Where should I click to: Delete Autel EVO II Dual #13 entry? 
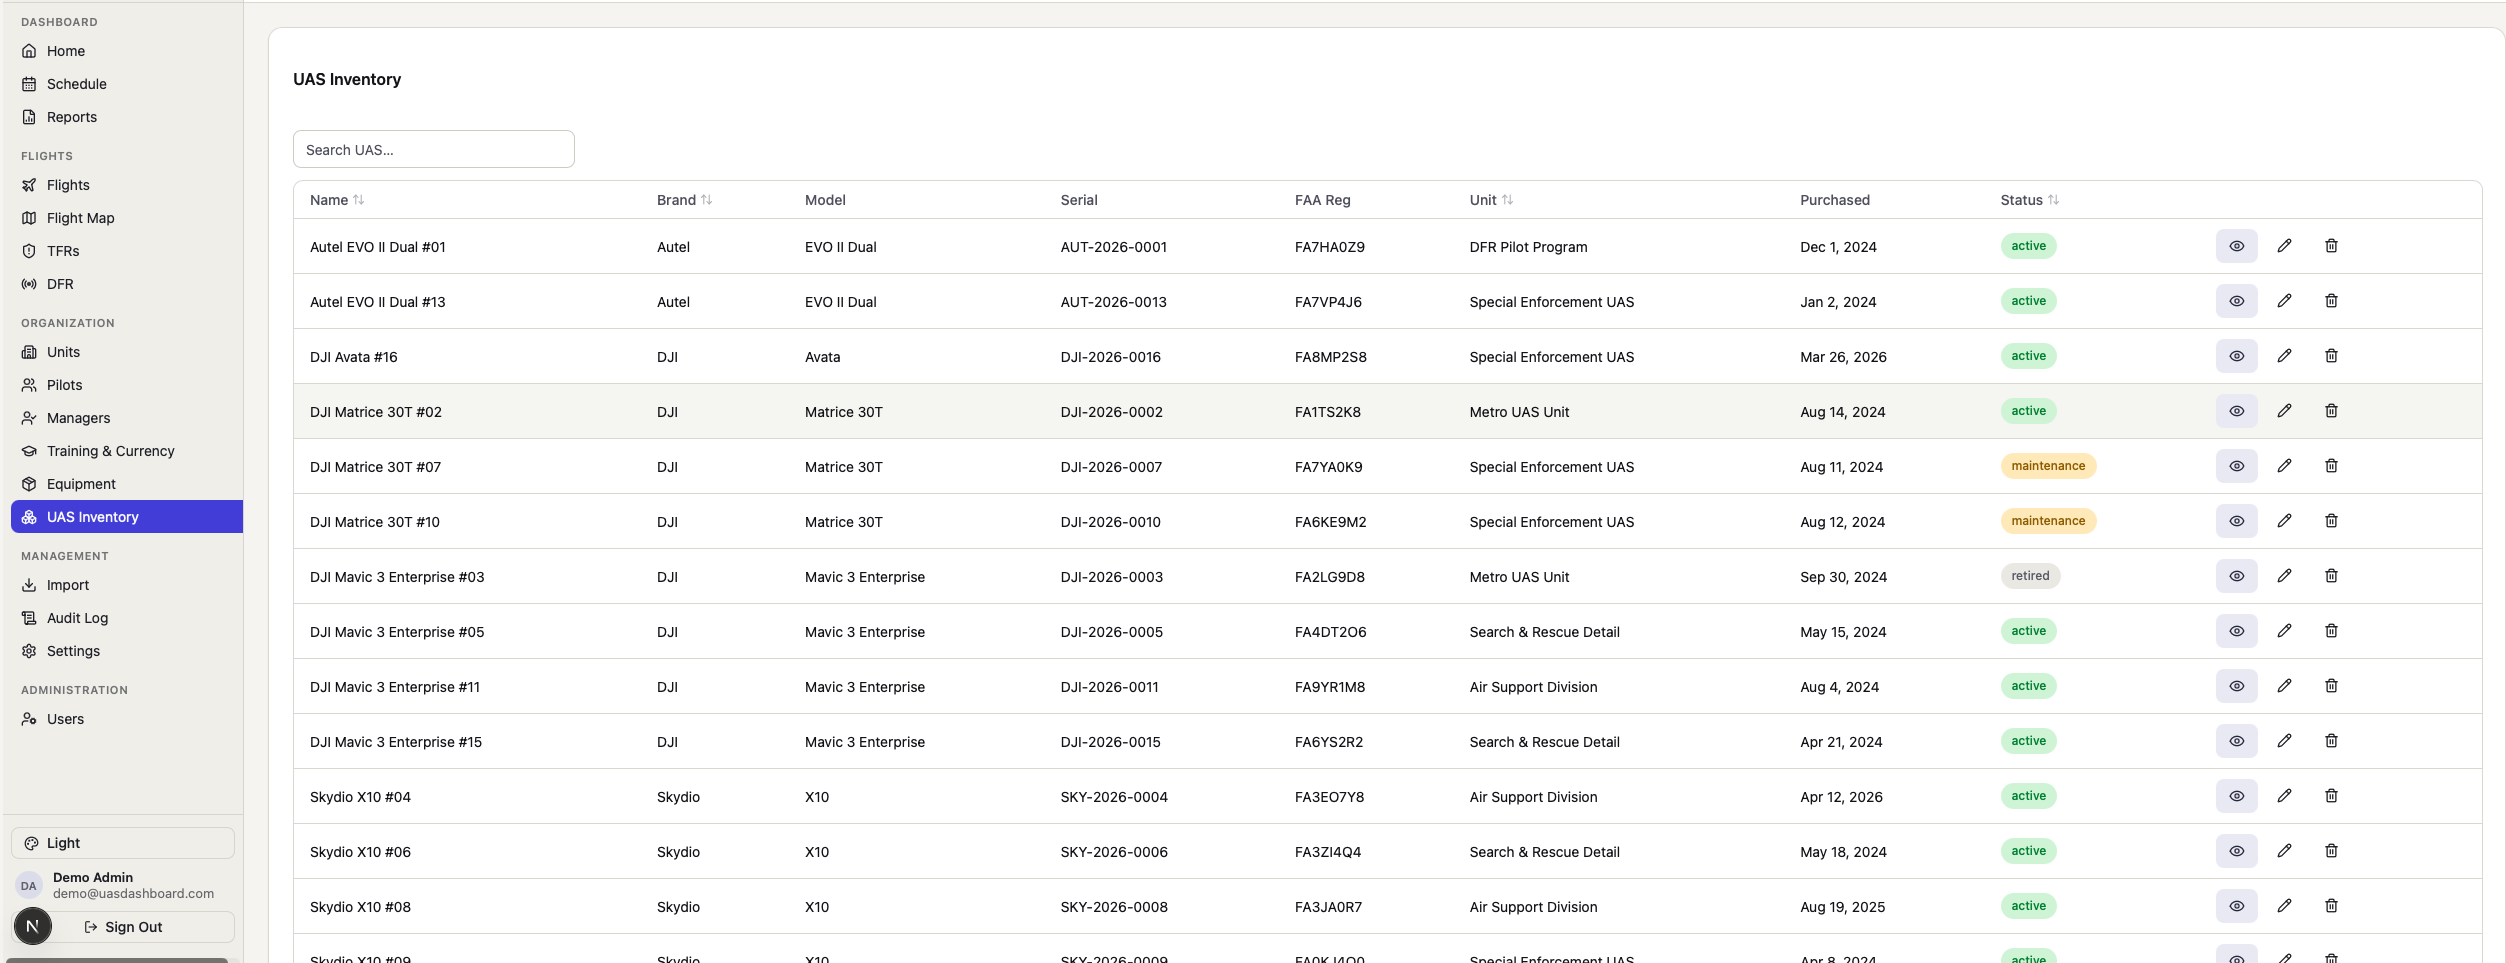pyautogui.click(x=2331, y=301)
